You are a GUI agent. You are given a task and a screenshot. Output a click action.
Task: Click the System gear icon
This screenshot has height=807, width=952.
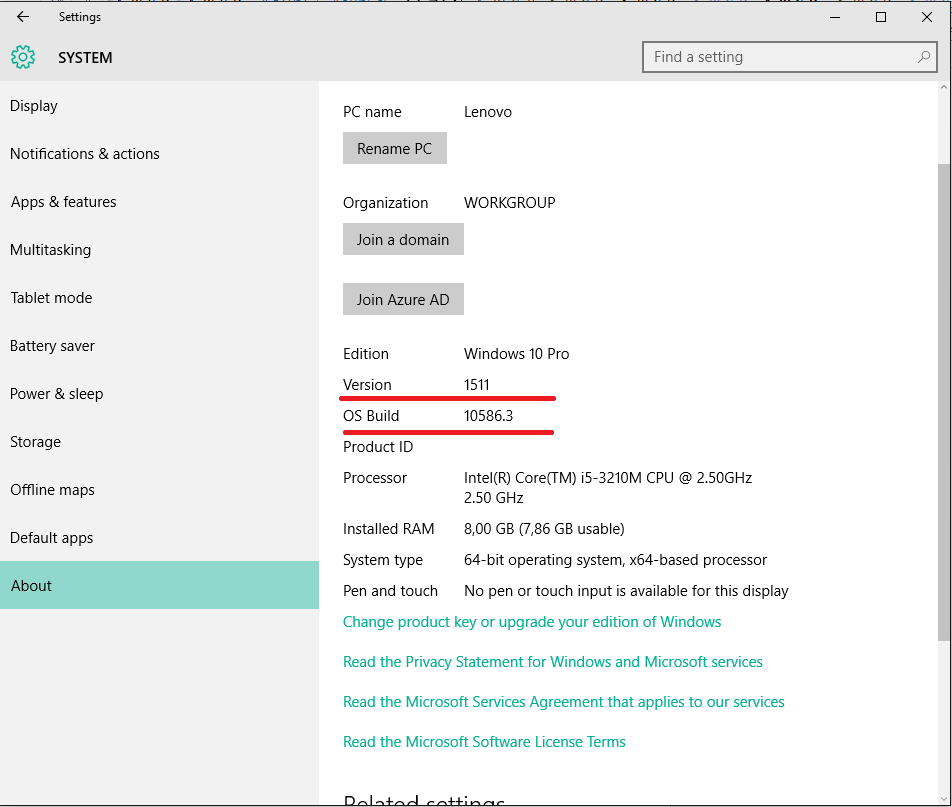tap(23, 57)
